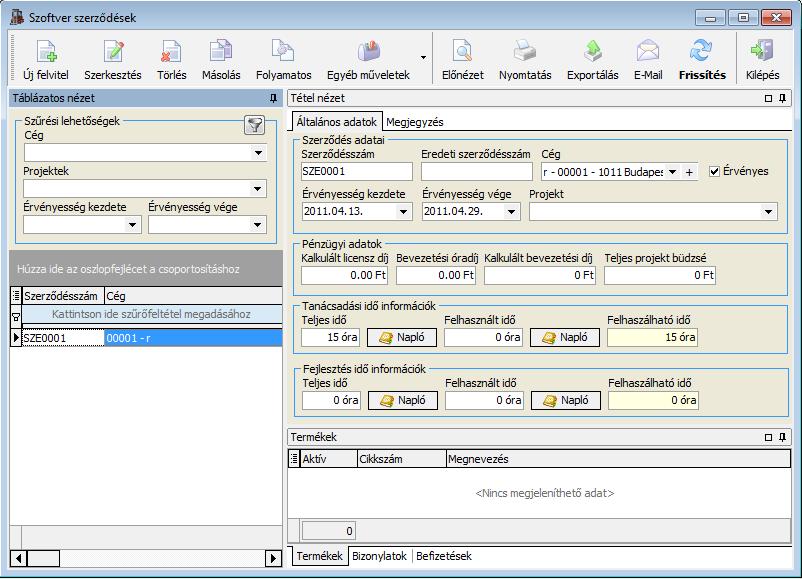Switch to Általános adatok tab
The width and height of the screenshot is (802, 579).
click(x=337, y=122)
